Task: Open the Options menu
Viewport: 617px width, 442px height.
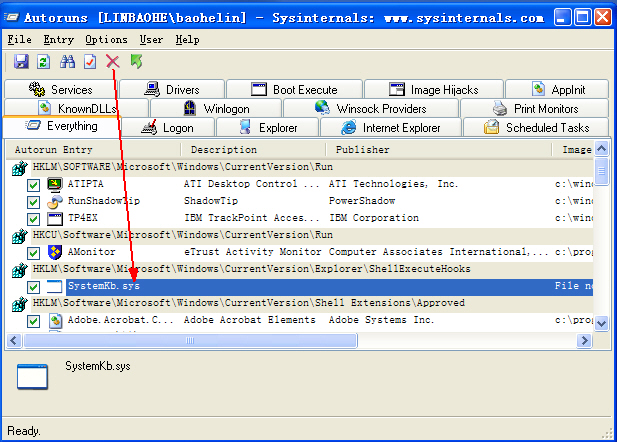Action: tap(106, 40)
